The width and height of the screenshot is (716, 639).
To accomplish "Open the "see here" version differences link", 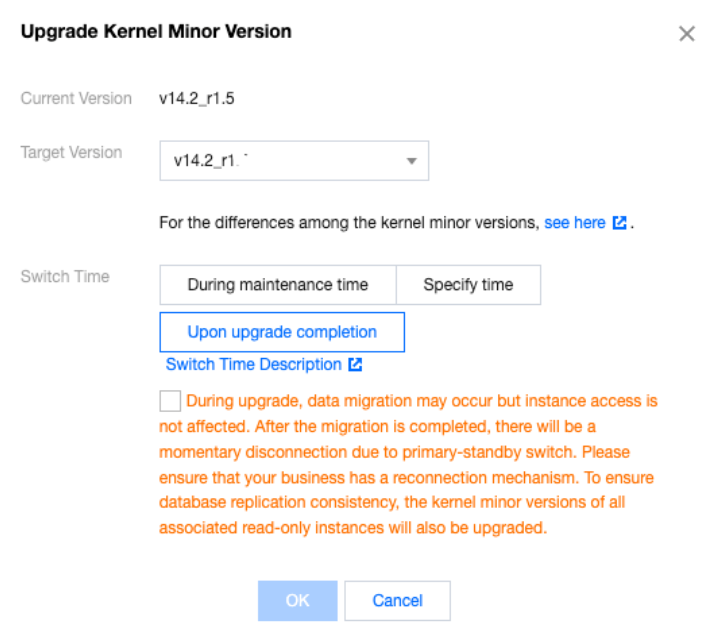I will pos(574,223).
